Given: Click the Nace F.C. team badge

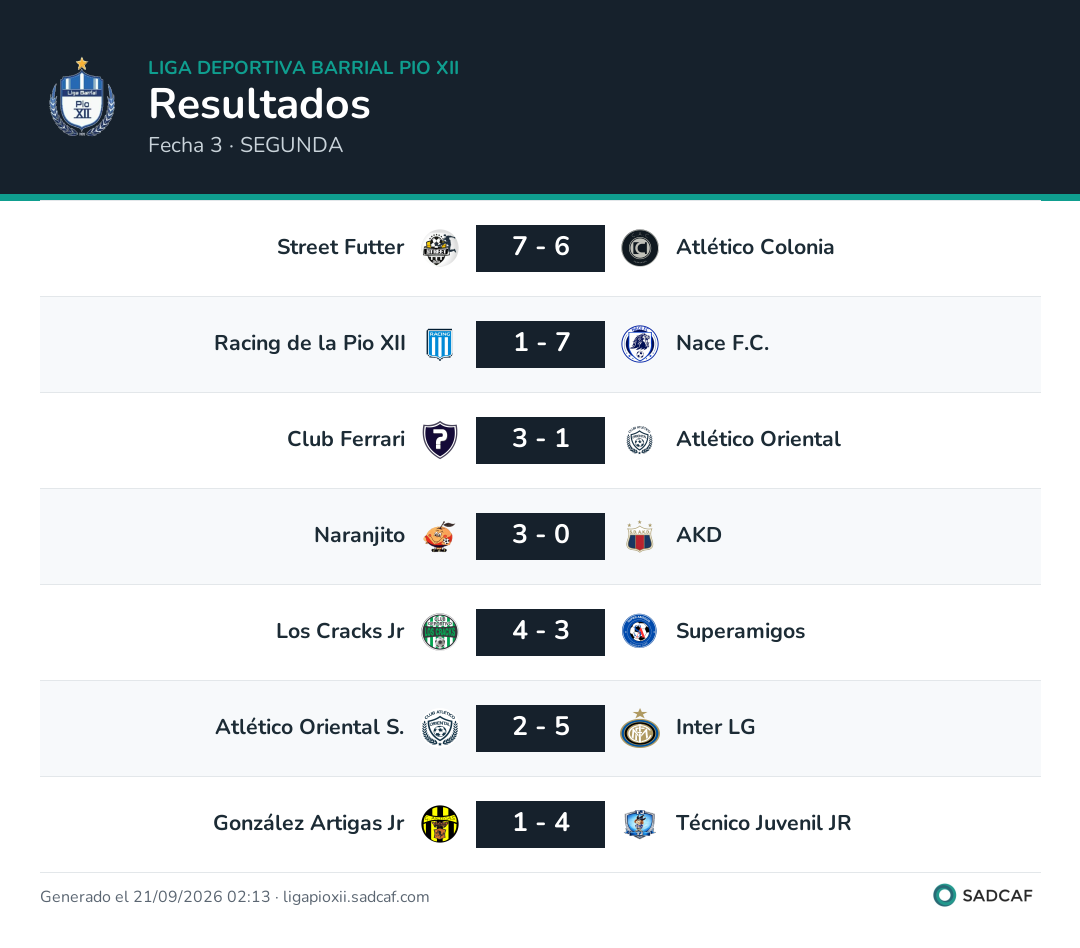Looking at the screenshot, I should [x=640, y=344].
